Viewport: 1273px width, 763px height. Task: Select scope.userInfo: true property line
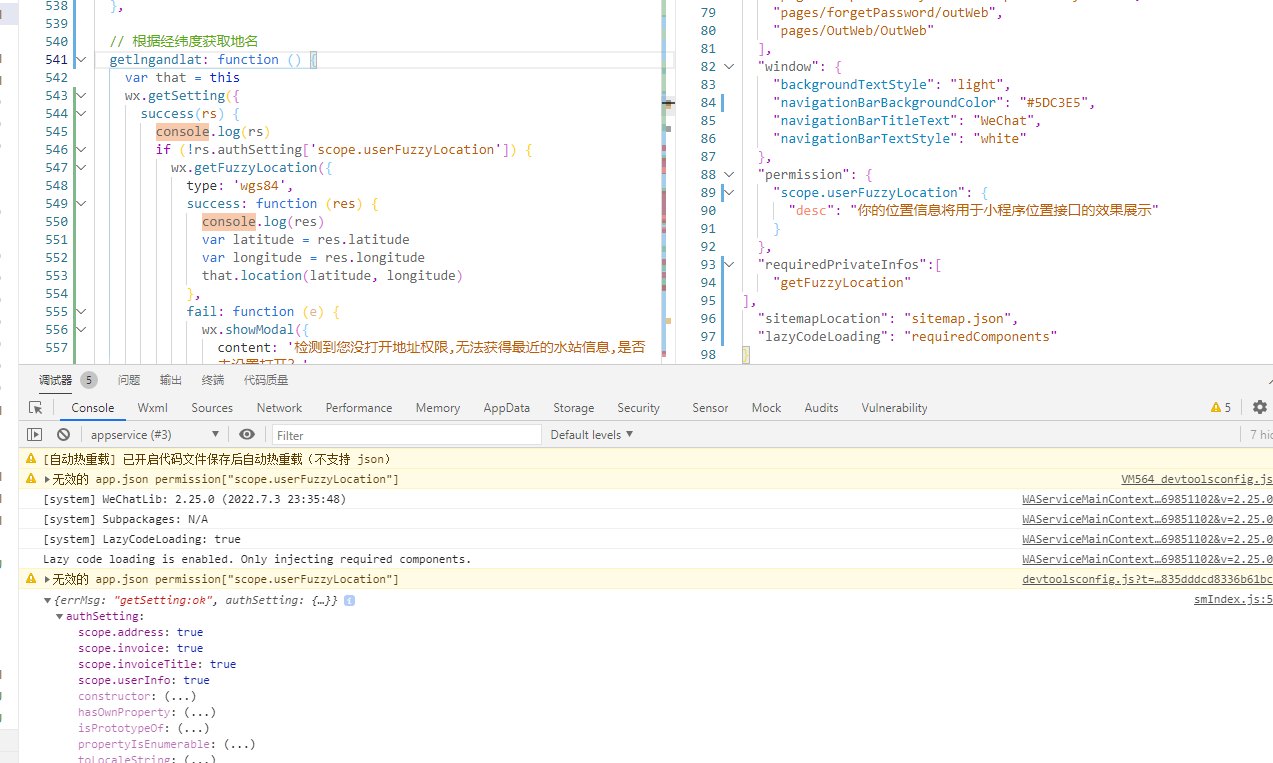(144, 680)
